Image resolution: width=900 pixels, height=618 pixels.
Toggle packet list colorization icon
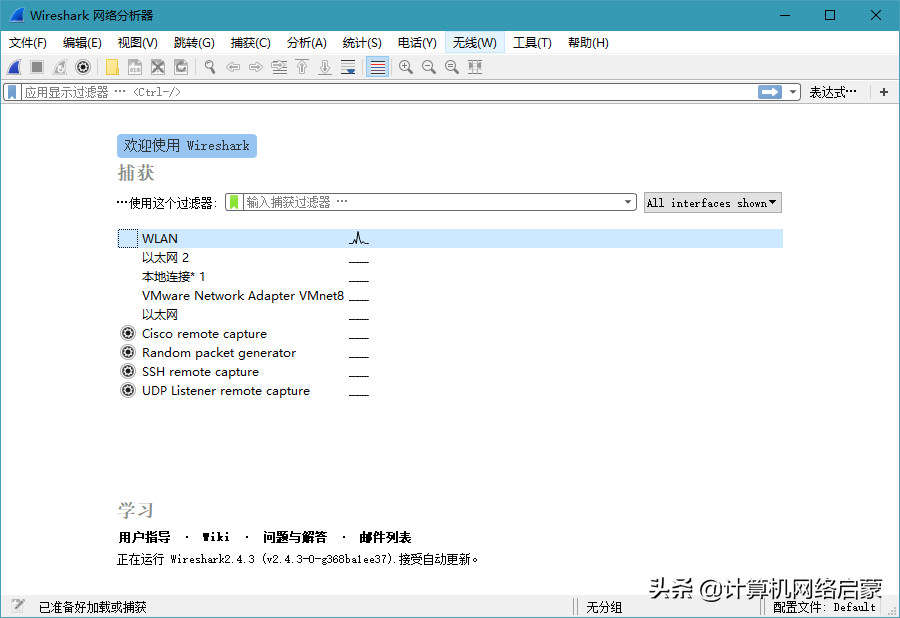375,67
